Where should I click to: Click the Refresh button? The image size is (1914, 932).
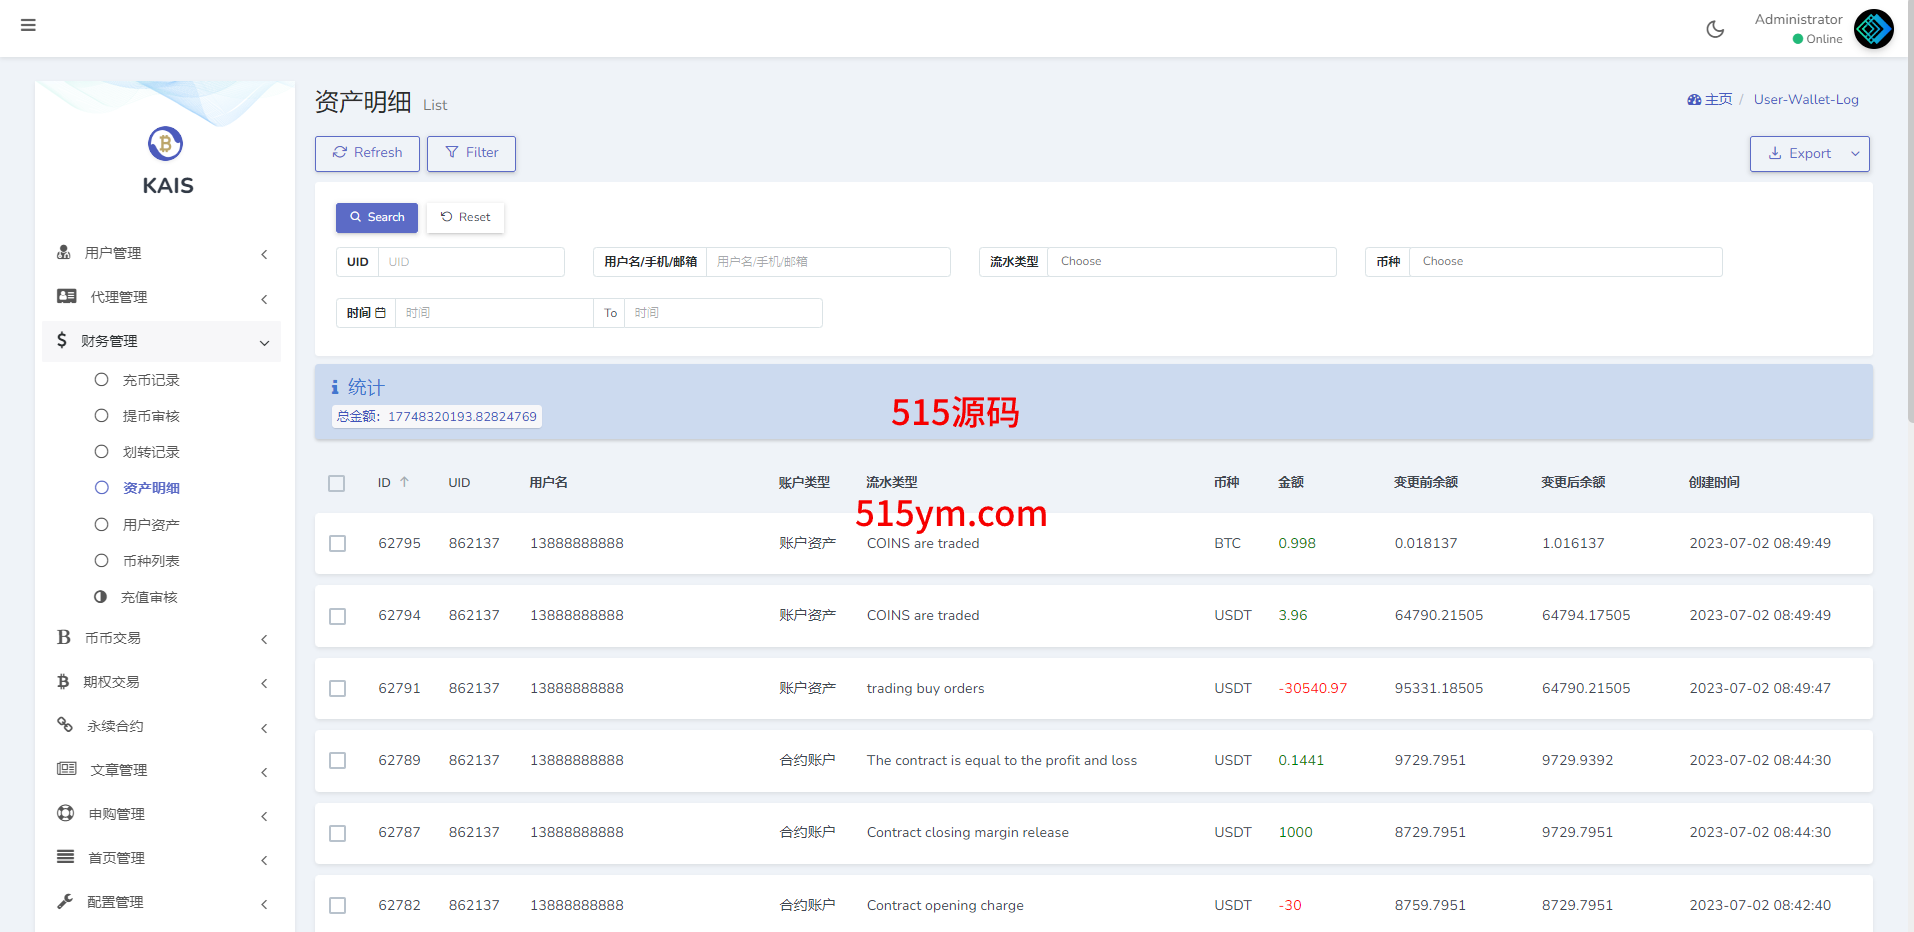coord(367,153)
